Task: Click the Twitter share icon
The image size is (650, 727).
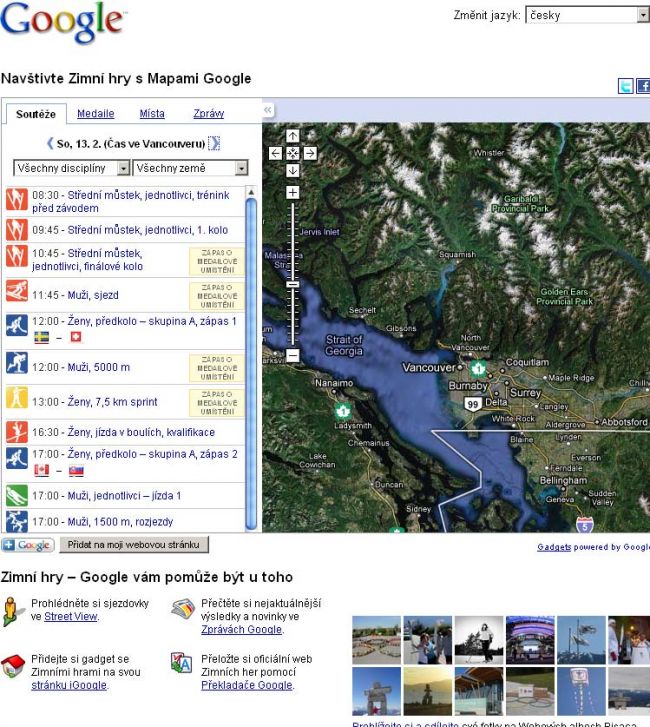Action: pyautogui.click(x=625, y=86)
